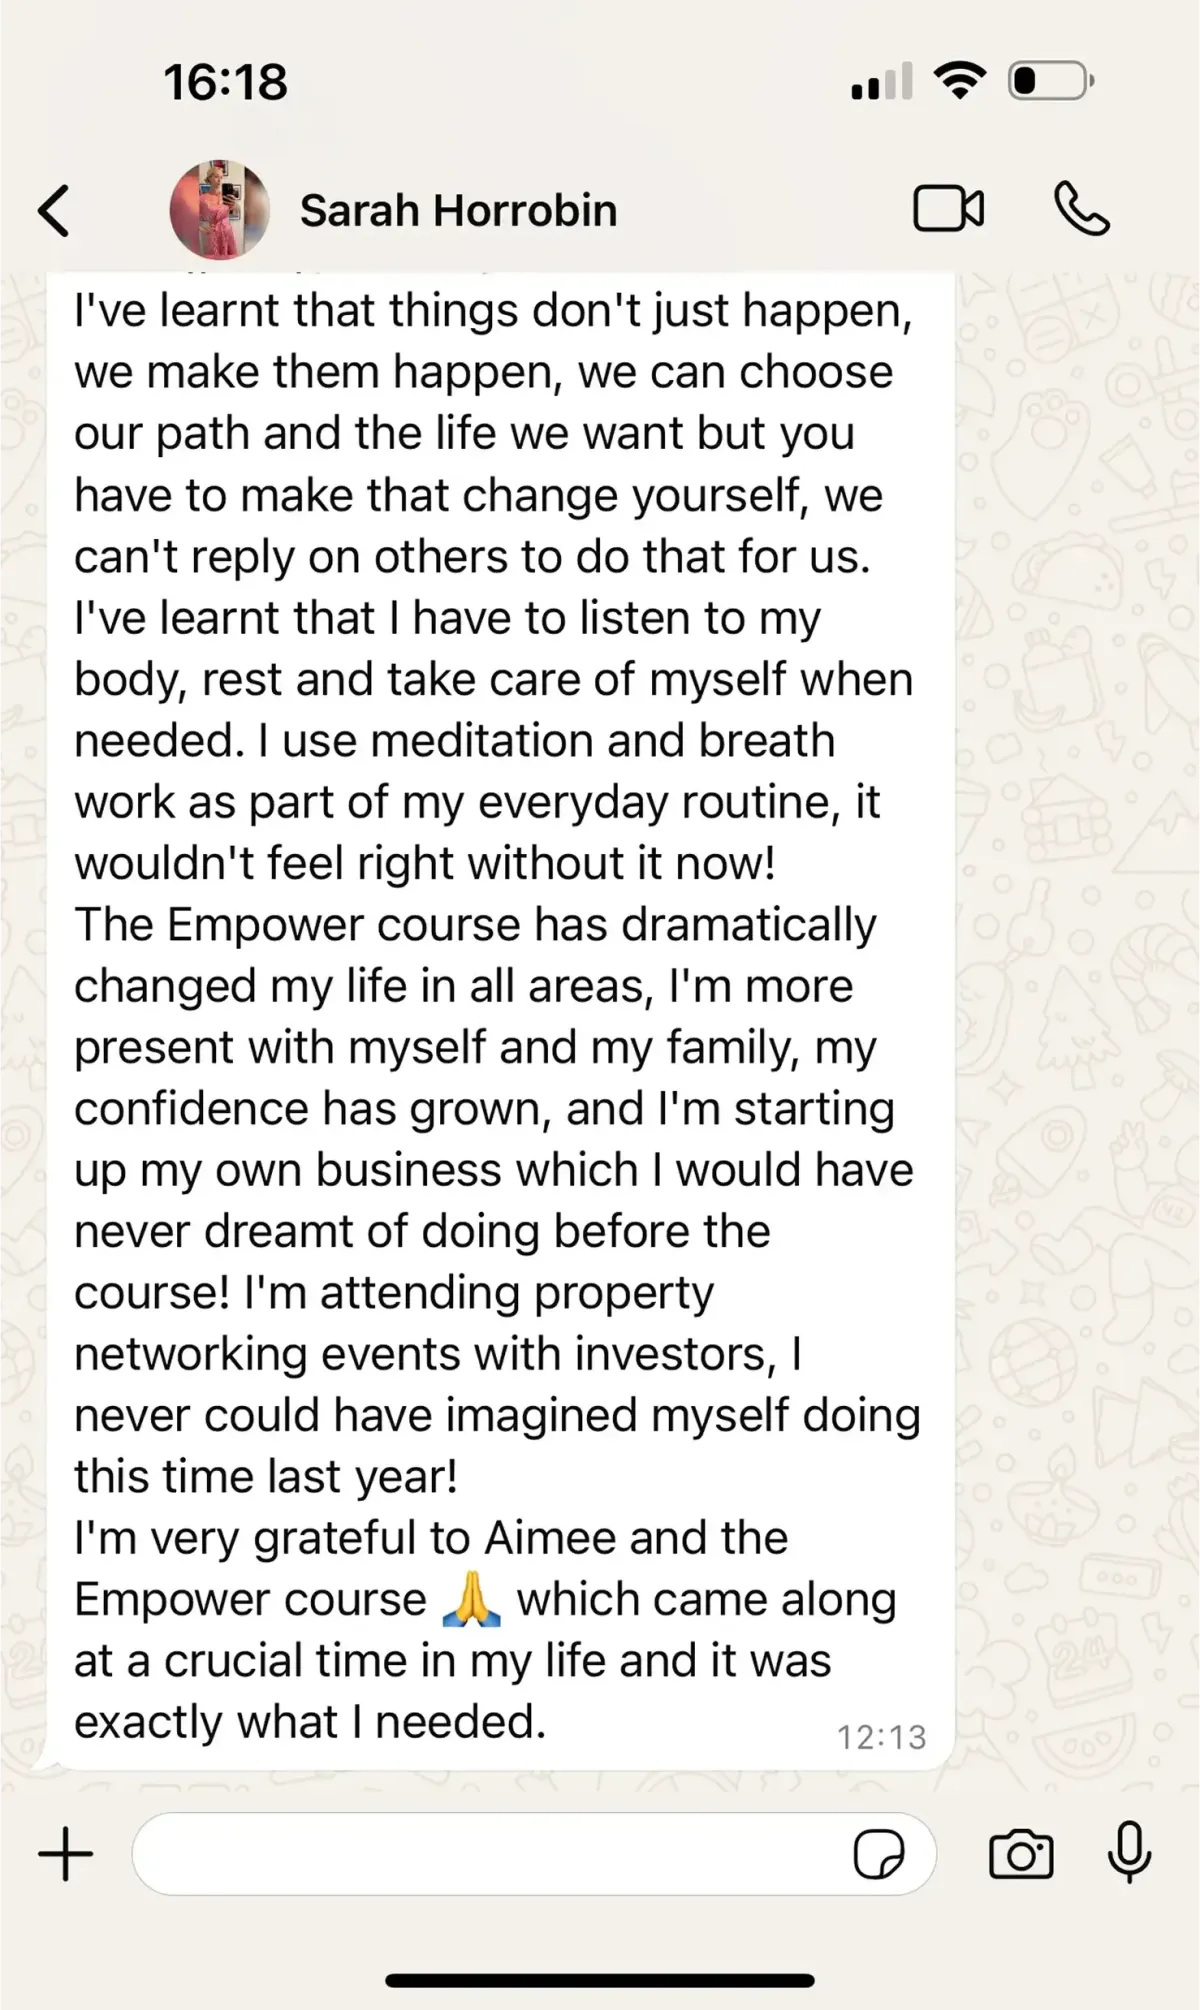Tap the Wi-Fi status icon
This screenshot has height=2010, width=1200.
[960, 80]
